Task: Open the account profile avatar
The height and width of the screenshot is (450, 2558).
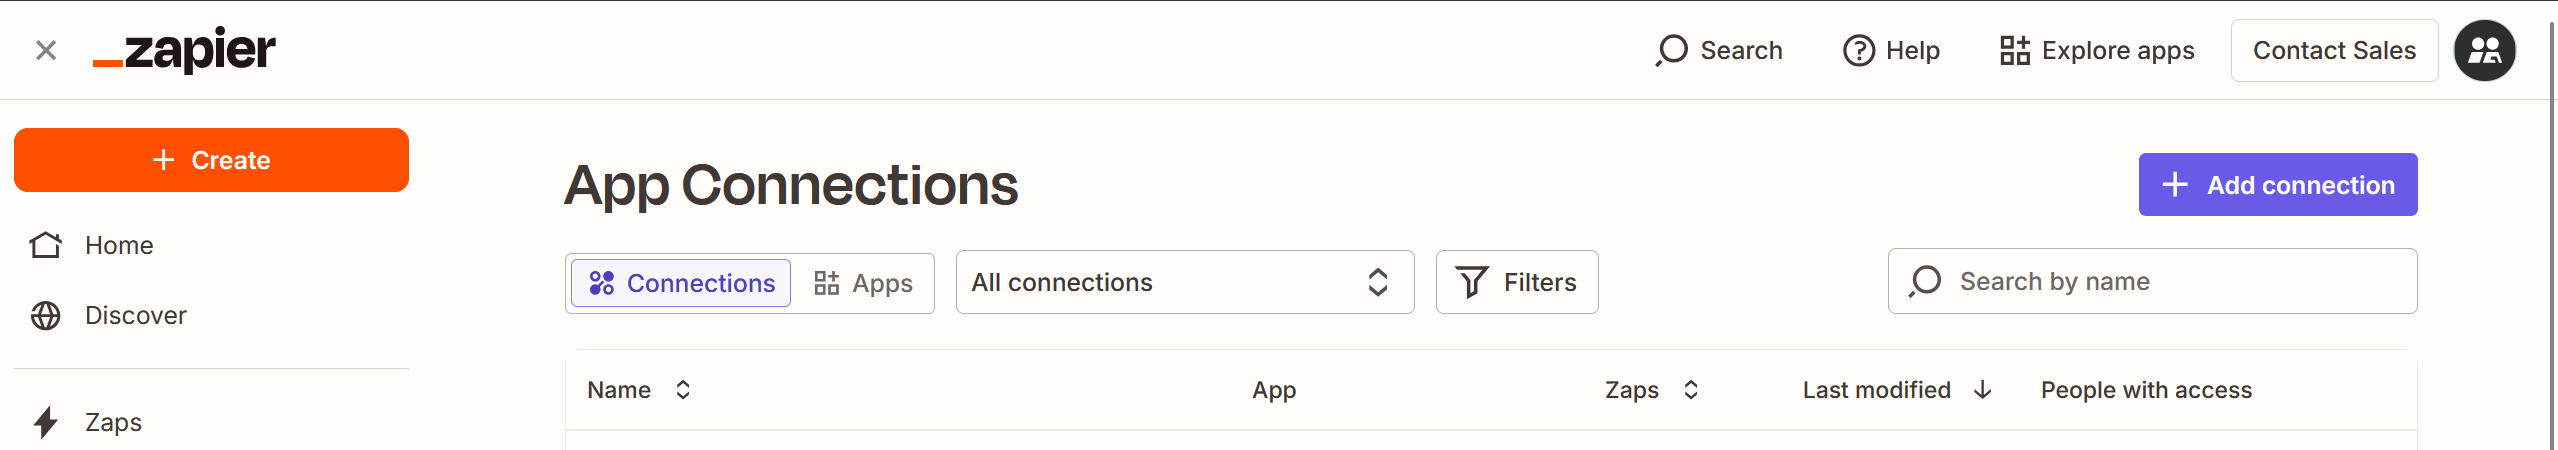Action: pyautogui.click(x=2484, y=50)
